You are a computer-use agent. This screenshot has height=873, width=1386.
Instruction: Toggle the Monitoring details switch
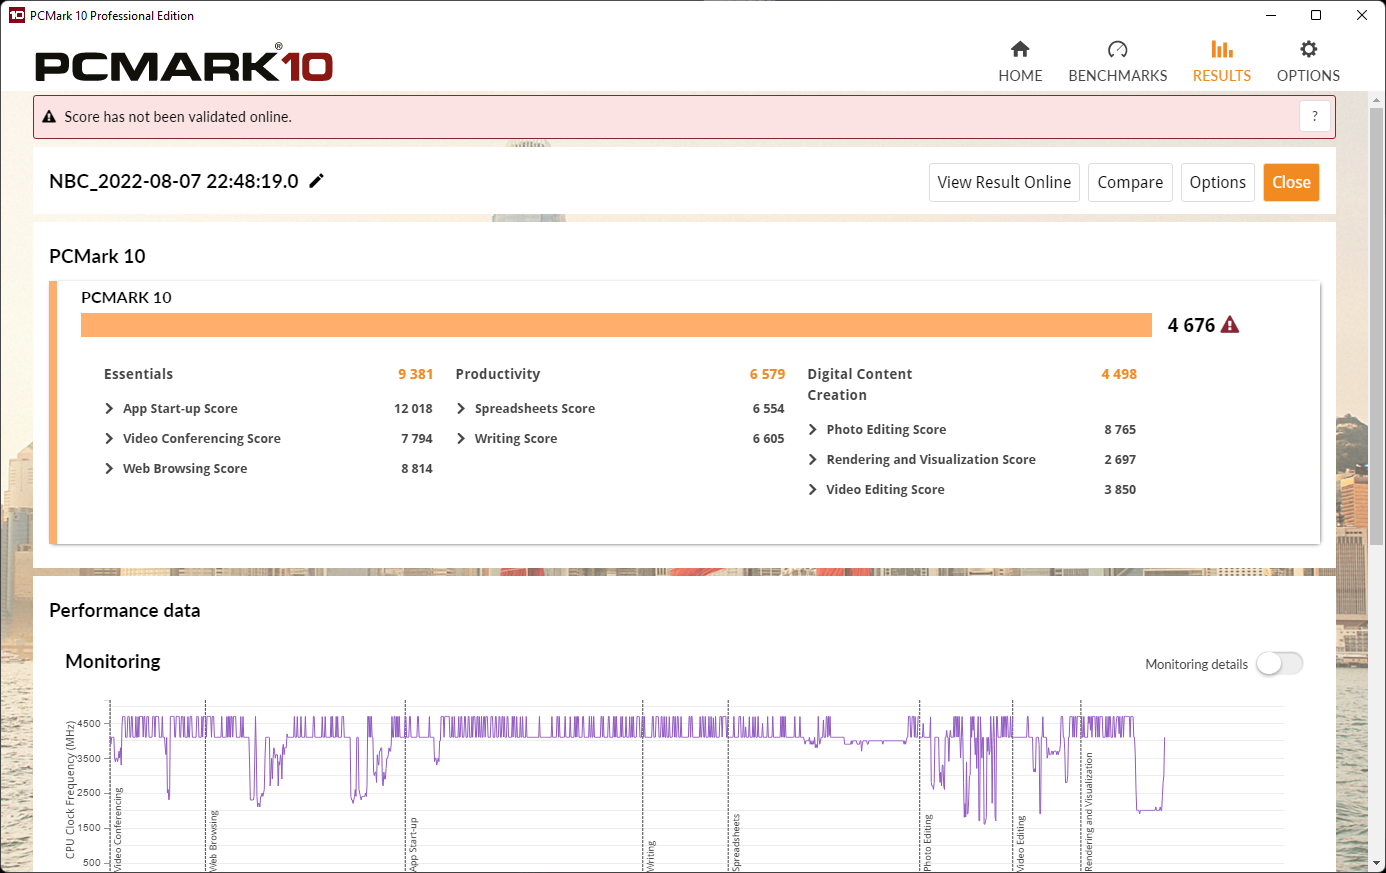1279,664
